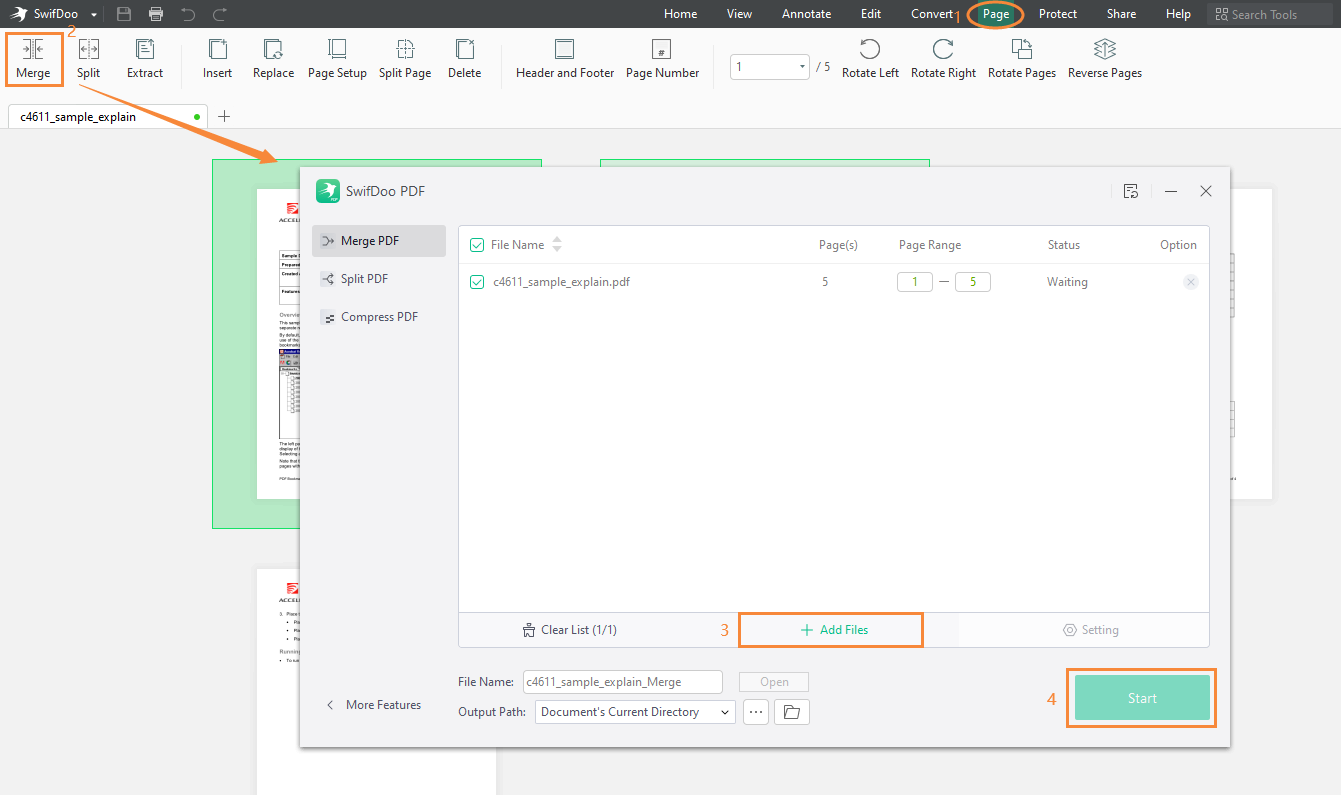The width and height of the screenshot is (1341, 795).
Task: Select the bottom-left page thumbnail behind the dialog
Action: click(x=278, y=682)
